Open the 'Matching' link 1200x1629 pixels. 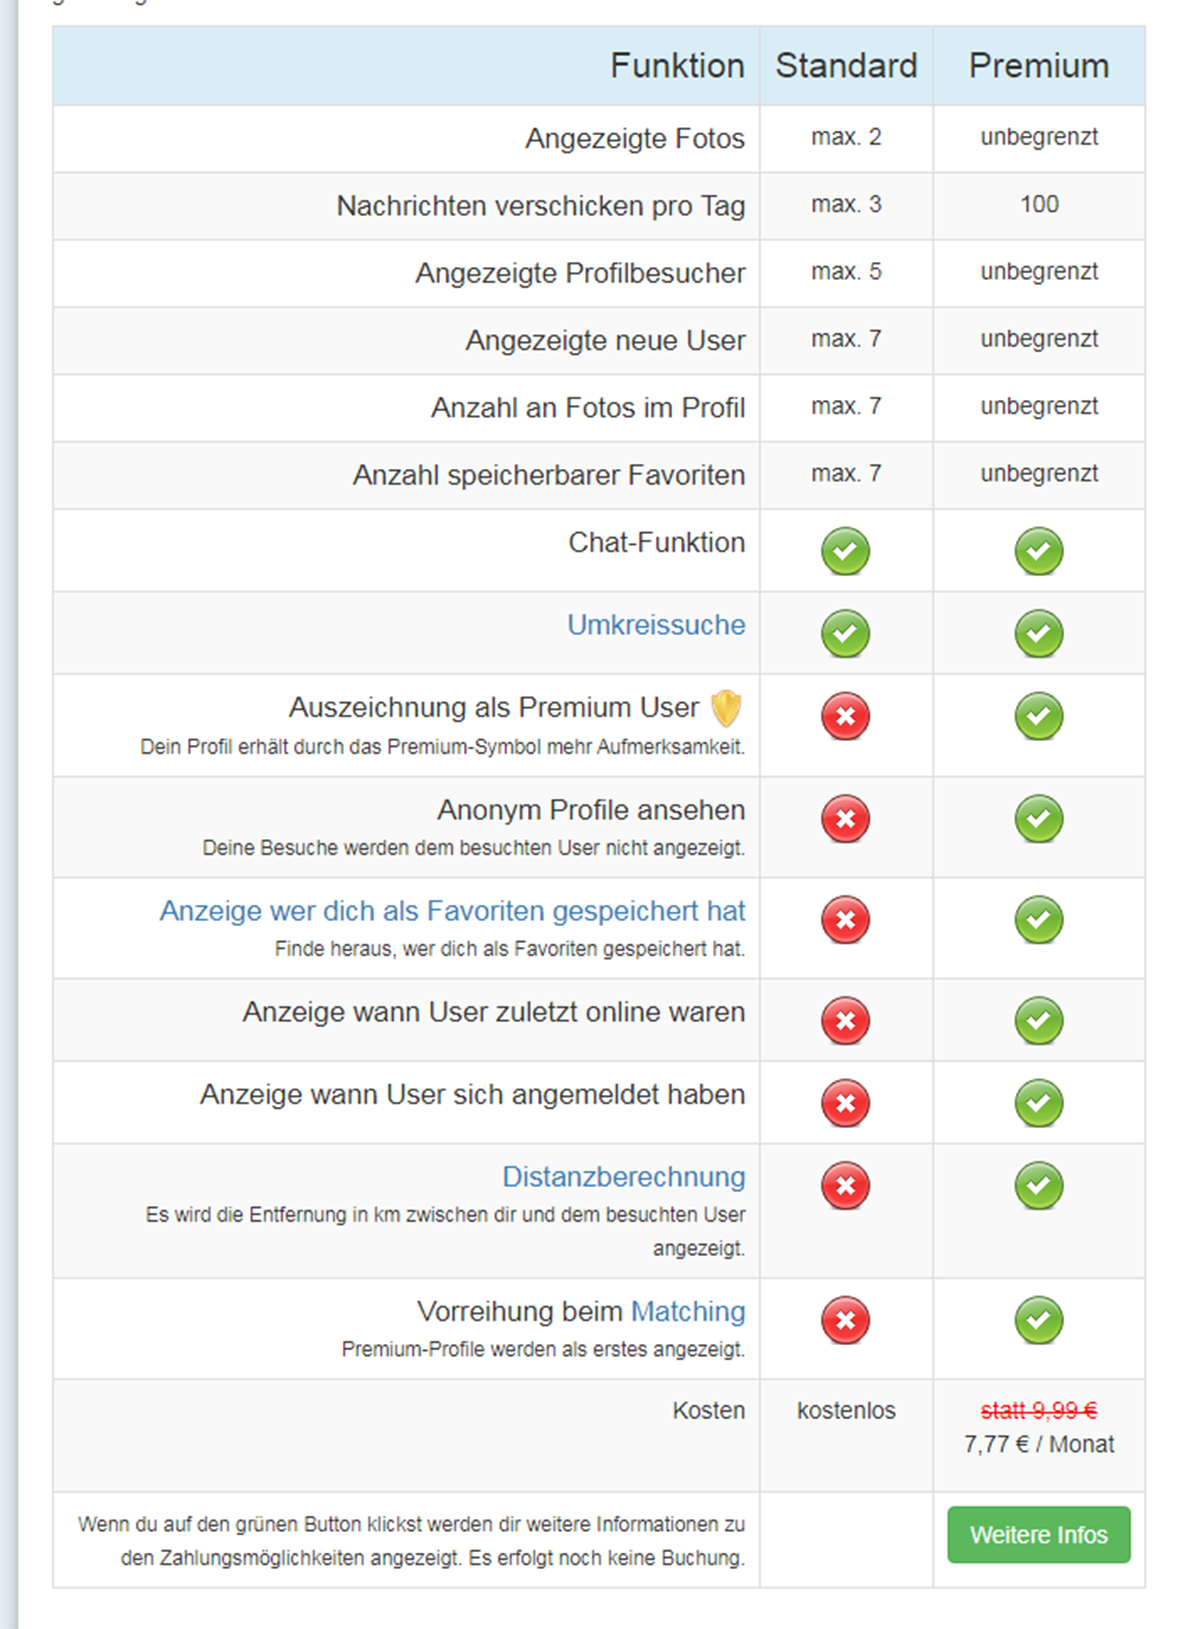click(688, 1311)
